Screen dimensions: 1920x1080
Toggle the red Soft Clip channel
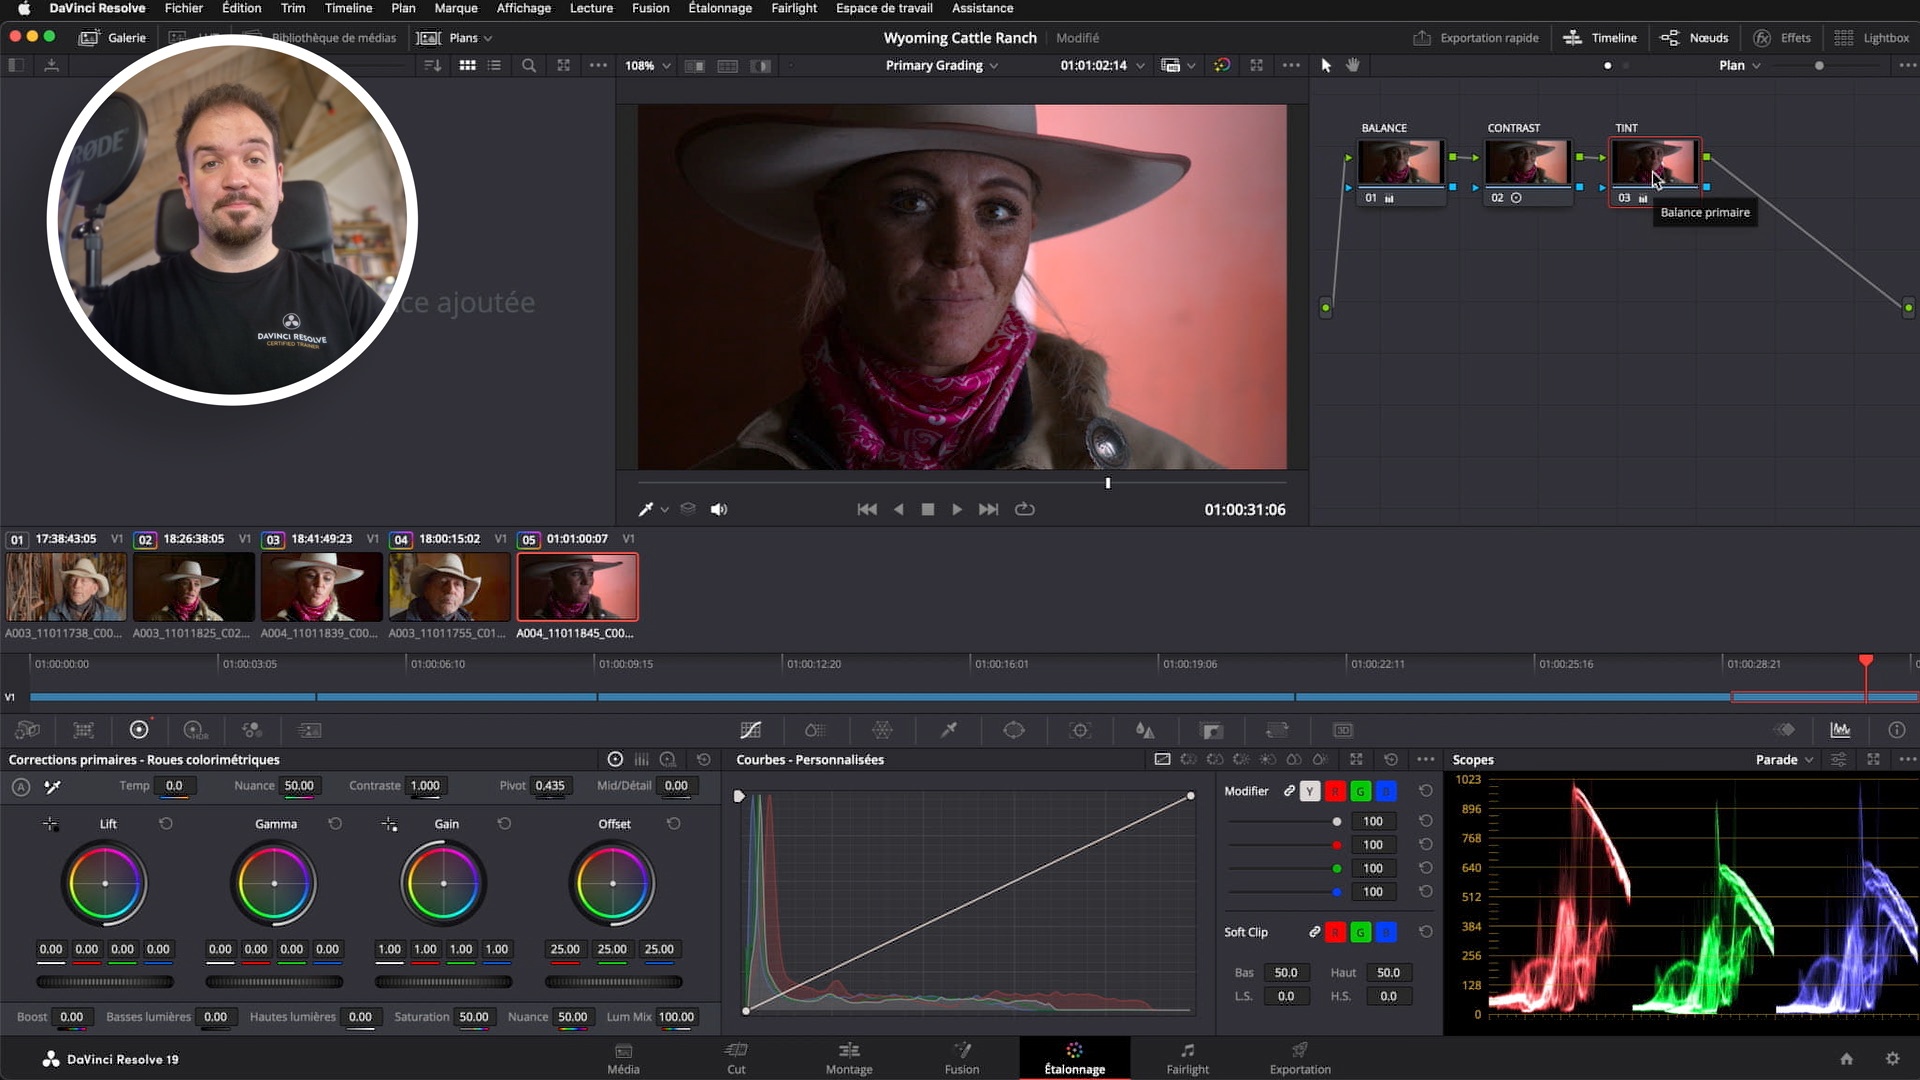[1335, 932]
